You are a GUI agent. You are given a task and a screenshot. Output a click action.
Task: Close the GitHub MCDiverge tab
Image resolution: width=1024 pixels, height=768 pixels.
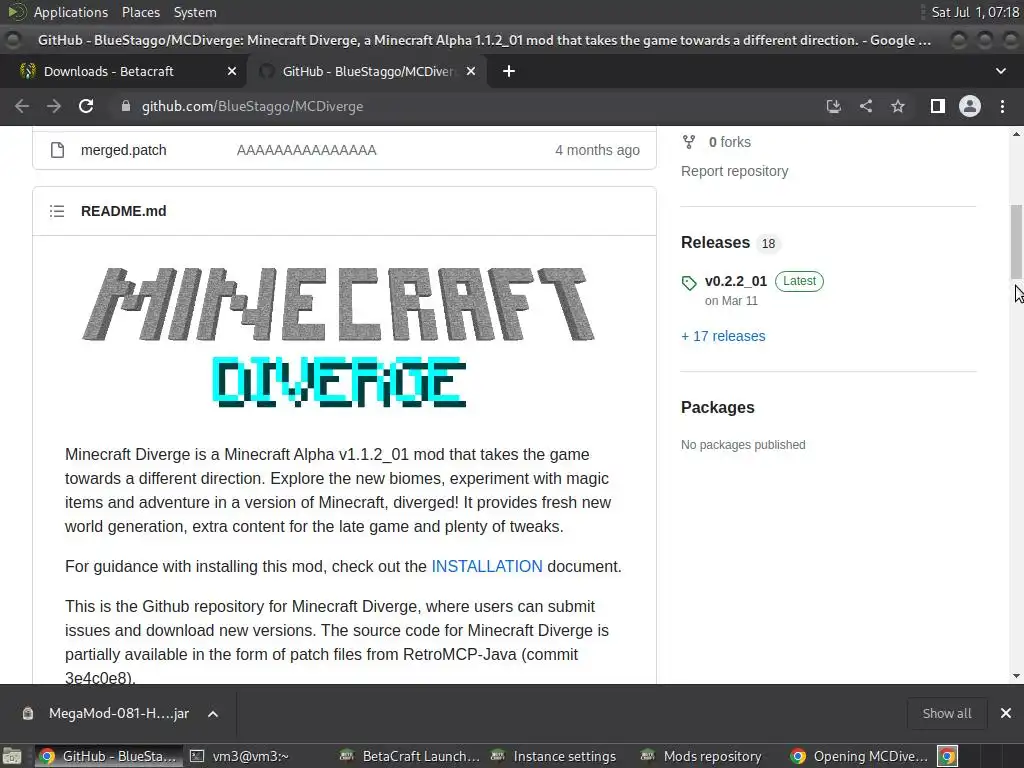pos(471,71)
